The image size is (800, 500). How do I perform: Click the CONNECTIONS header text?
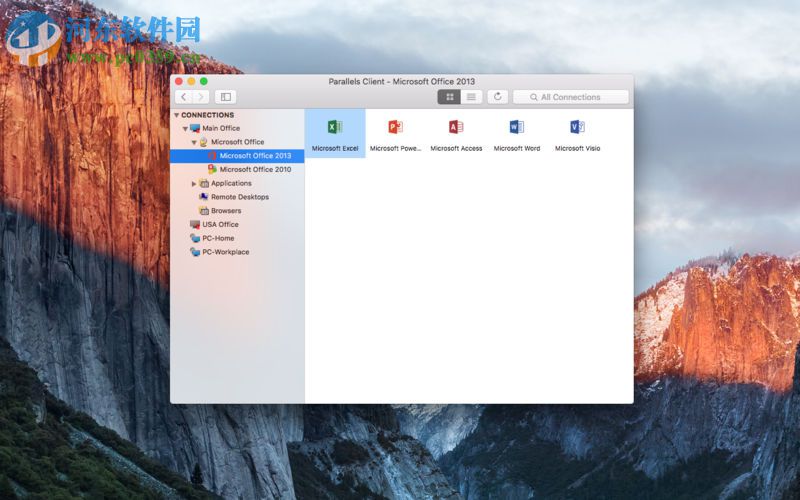click(208, 115)
